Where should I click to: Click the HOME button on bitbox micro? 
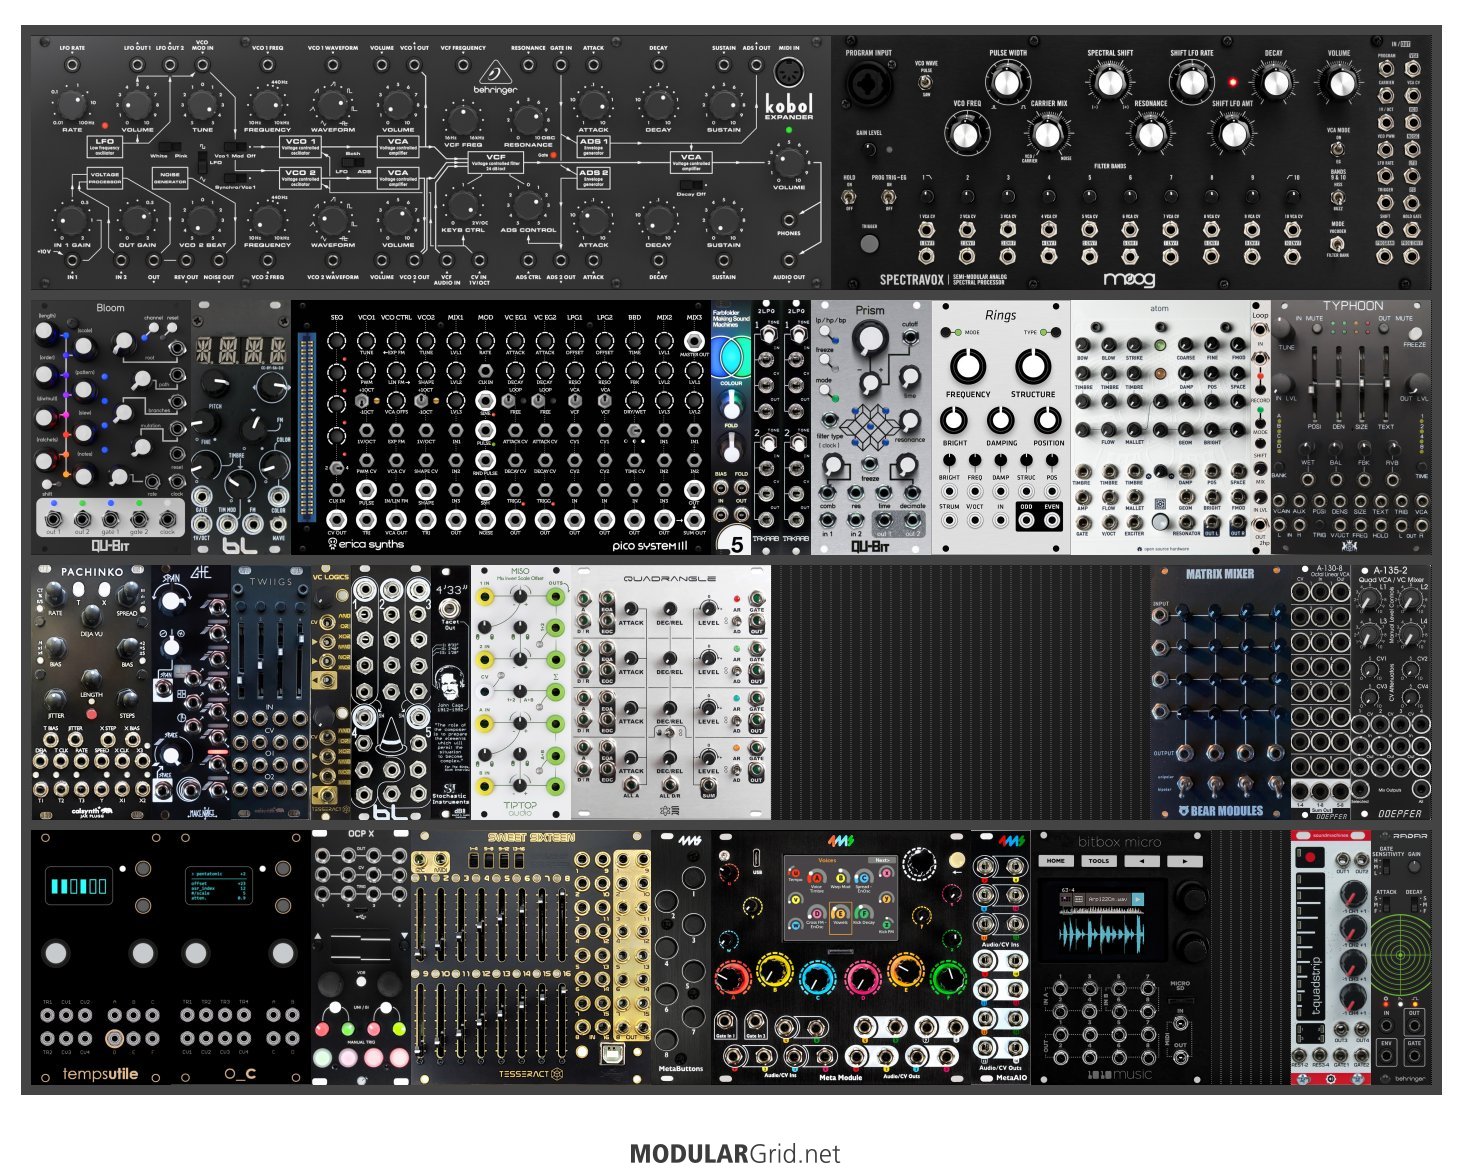1056,860
